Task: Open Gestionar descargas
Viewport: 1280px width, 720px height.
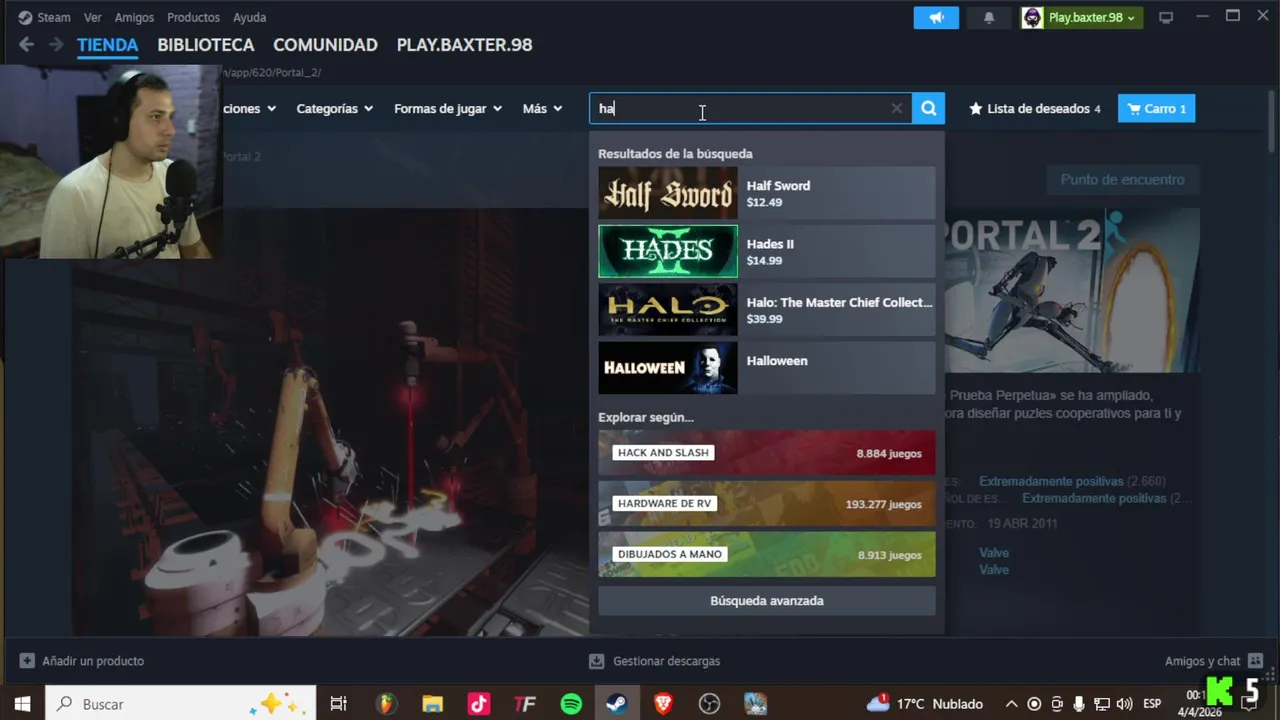Action: point(655,661)
